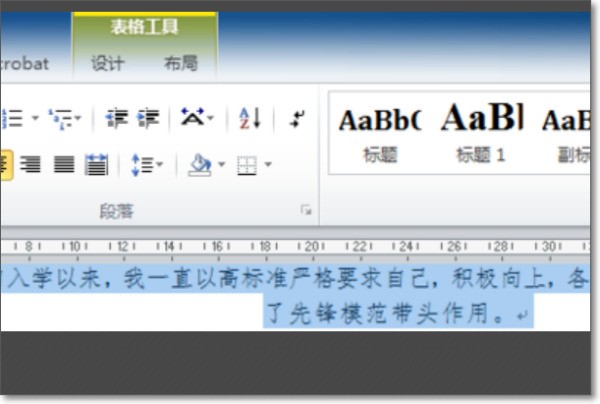
Task: Apply distributed alignment
Action: coord(96,165)
